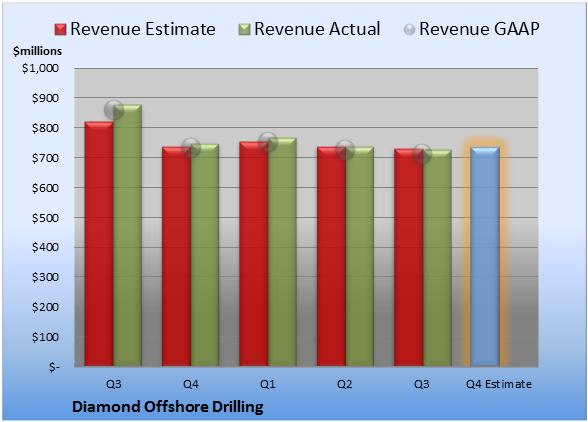
Task: Select the 'Q4 Estimate' axis label
Action: coord(499,384)
